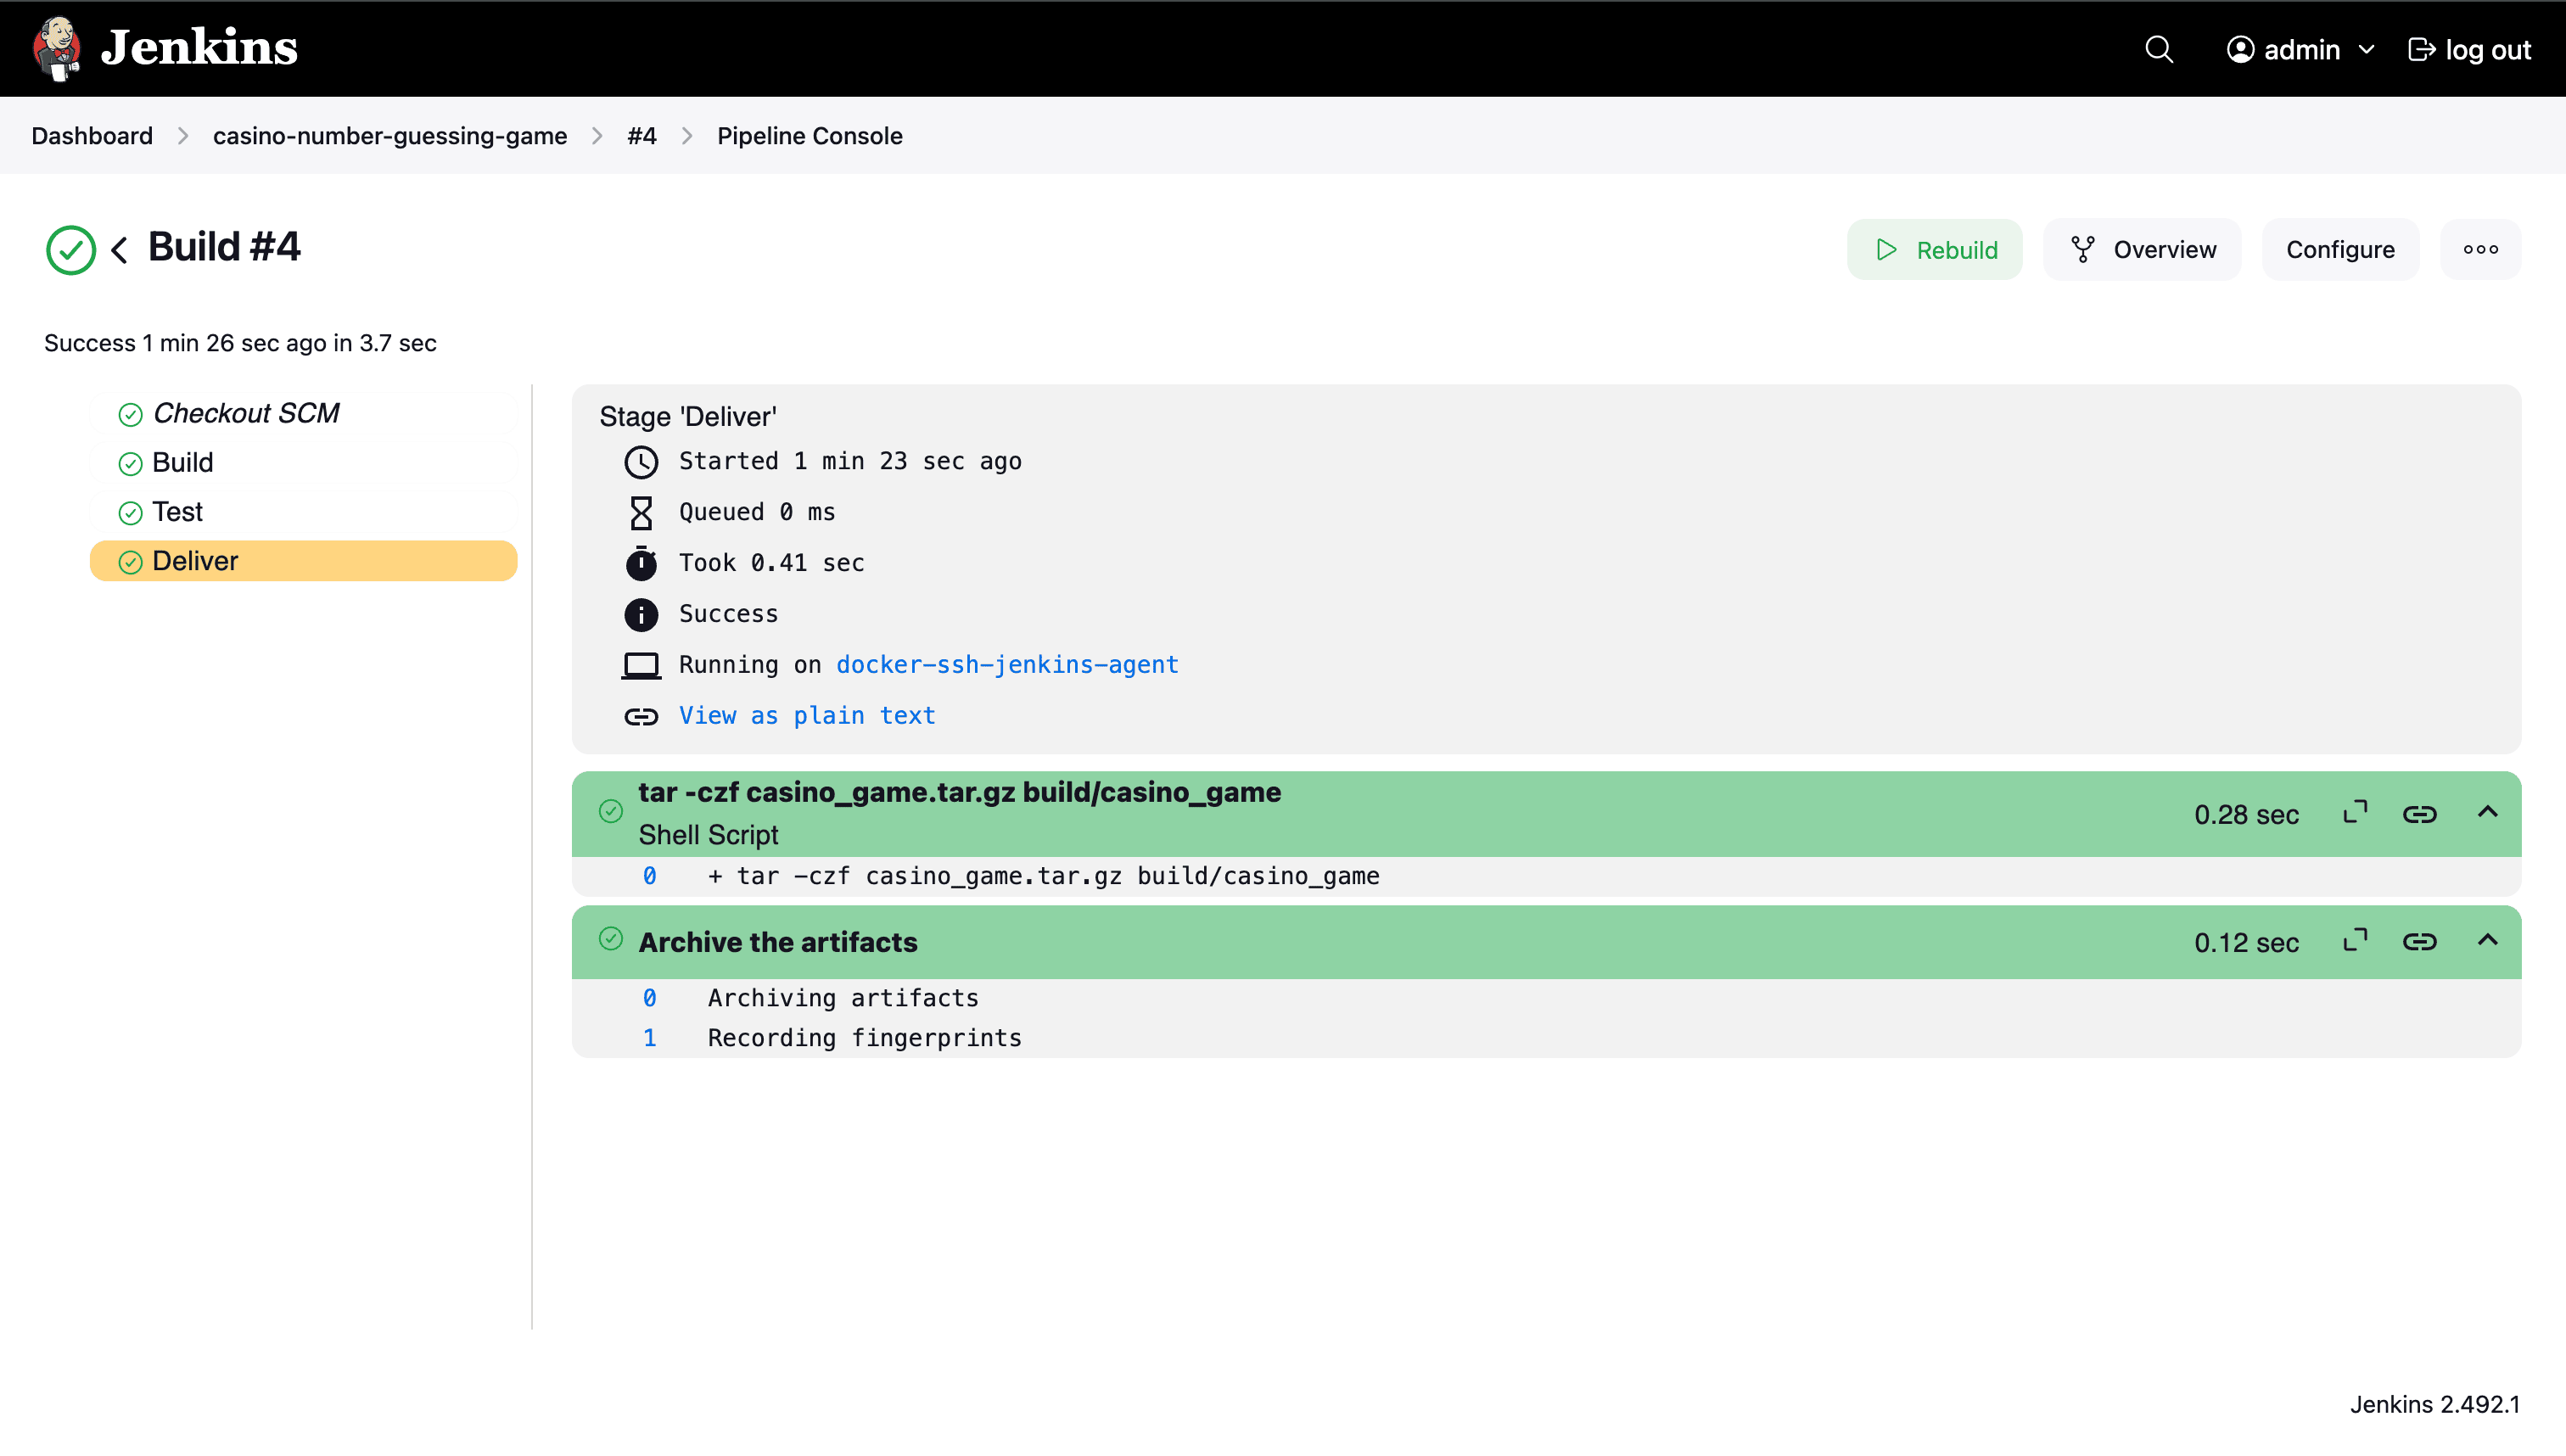Go to casino-number-guessing-game breadcrumb
Screen dimensions: 2566x1456
tap(389, 136)
